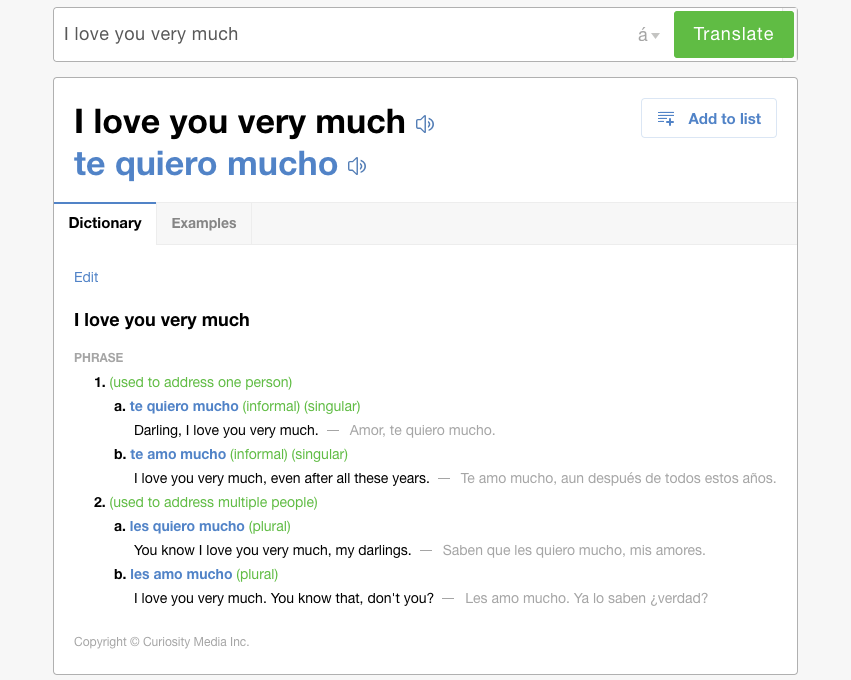Image resolution: width=851 pixels, height=680 pixels.
Task: Open 'te quiero mucho' entry in definition 1a
Action: (x=184, y=406)
